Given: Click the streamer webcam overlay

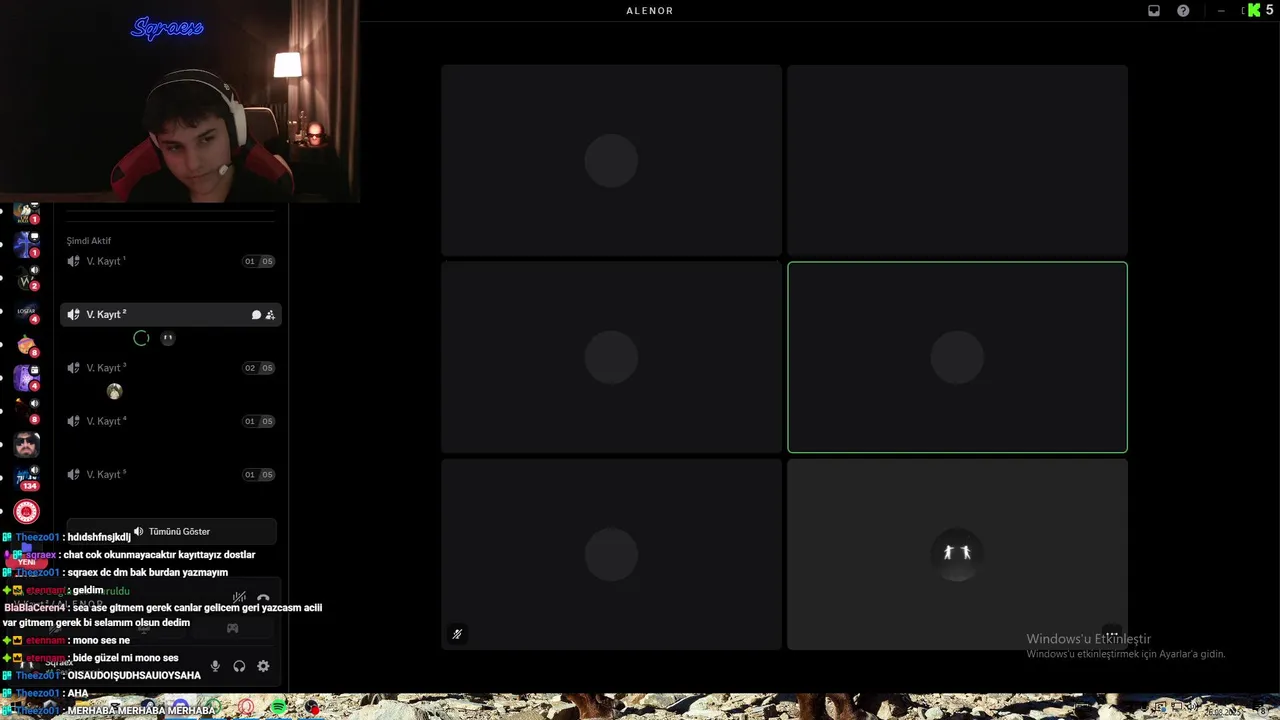Looking at the screenshot, I should (180, 101).
